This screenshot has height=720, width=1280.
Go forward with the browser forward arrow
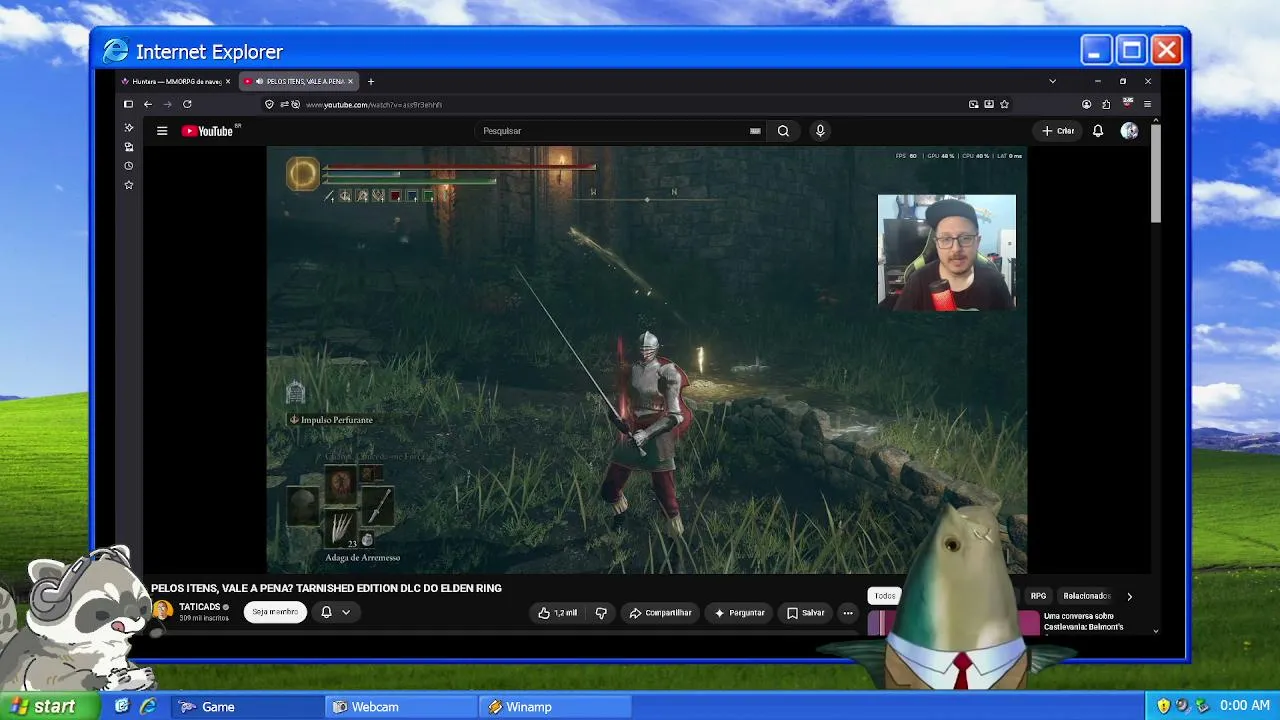(167, 104)
